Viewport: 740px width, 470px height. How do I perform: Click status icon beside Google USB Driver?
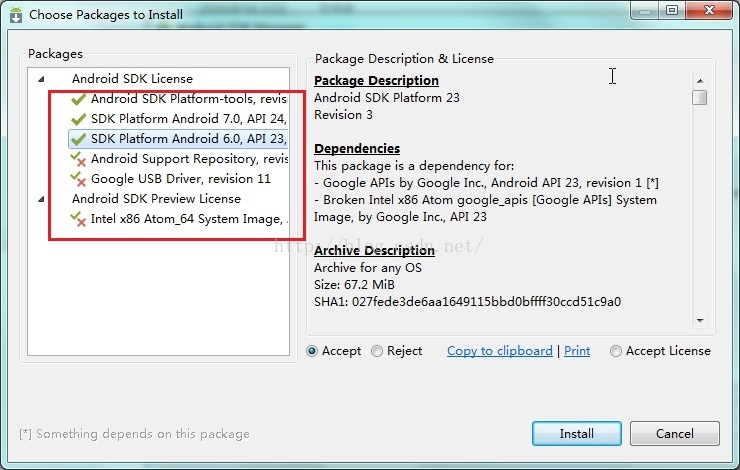78,179
